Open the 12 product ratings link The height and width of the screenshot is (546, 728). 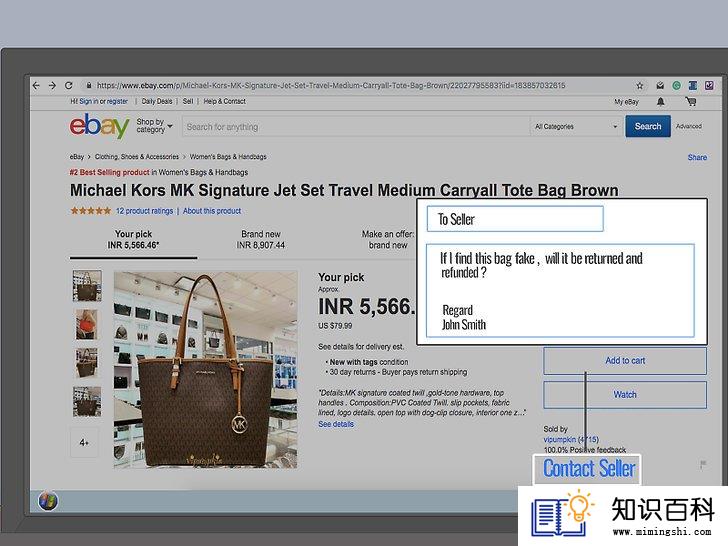coord(144,211)
